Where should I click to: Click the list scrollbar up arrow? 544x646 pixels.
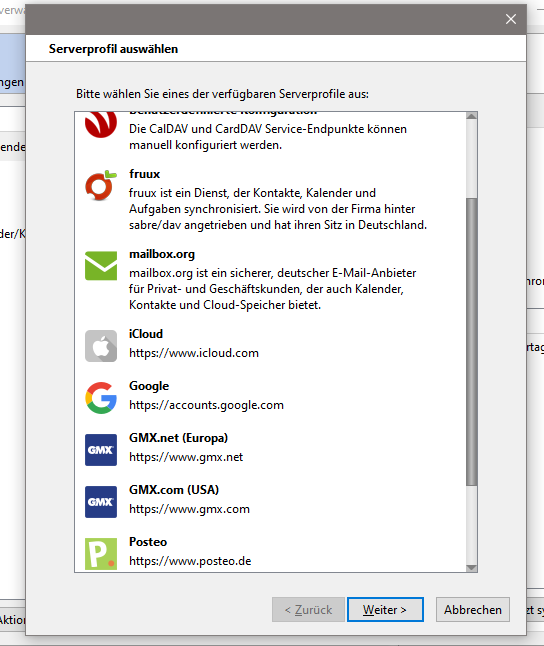(x=471, y=116)
